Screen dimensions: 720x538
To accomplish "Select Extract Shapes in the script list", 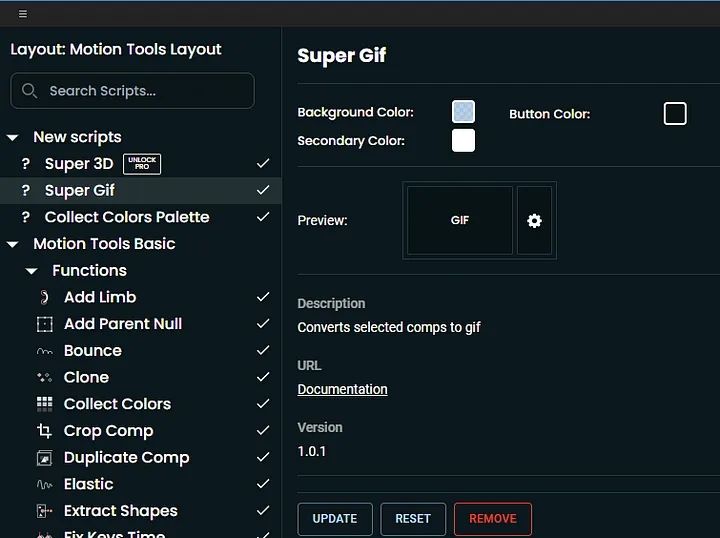I will tap(120, 511).
